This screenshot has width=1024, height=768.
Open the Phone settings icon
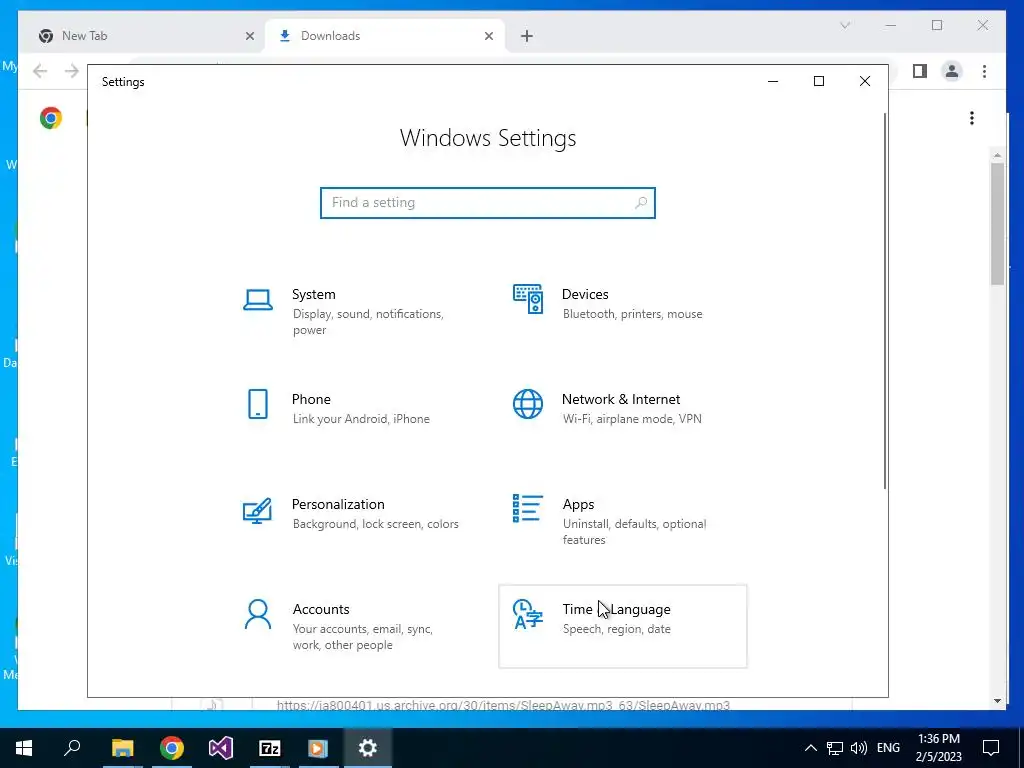tap(258, 404)
